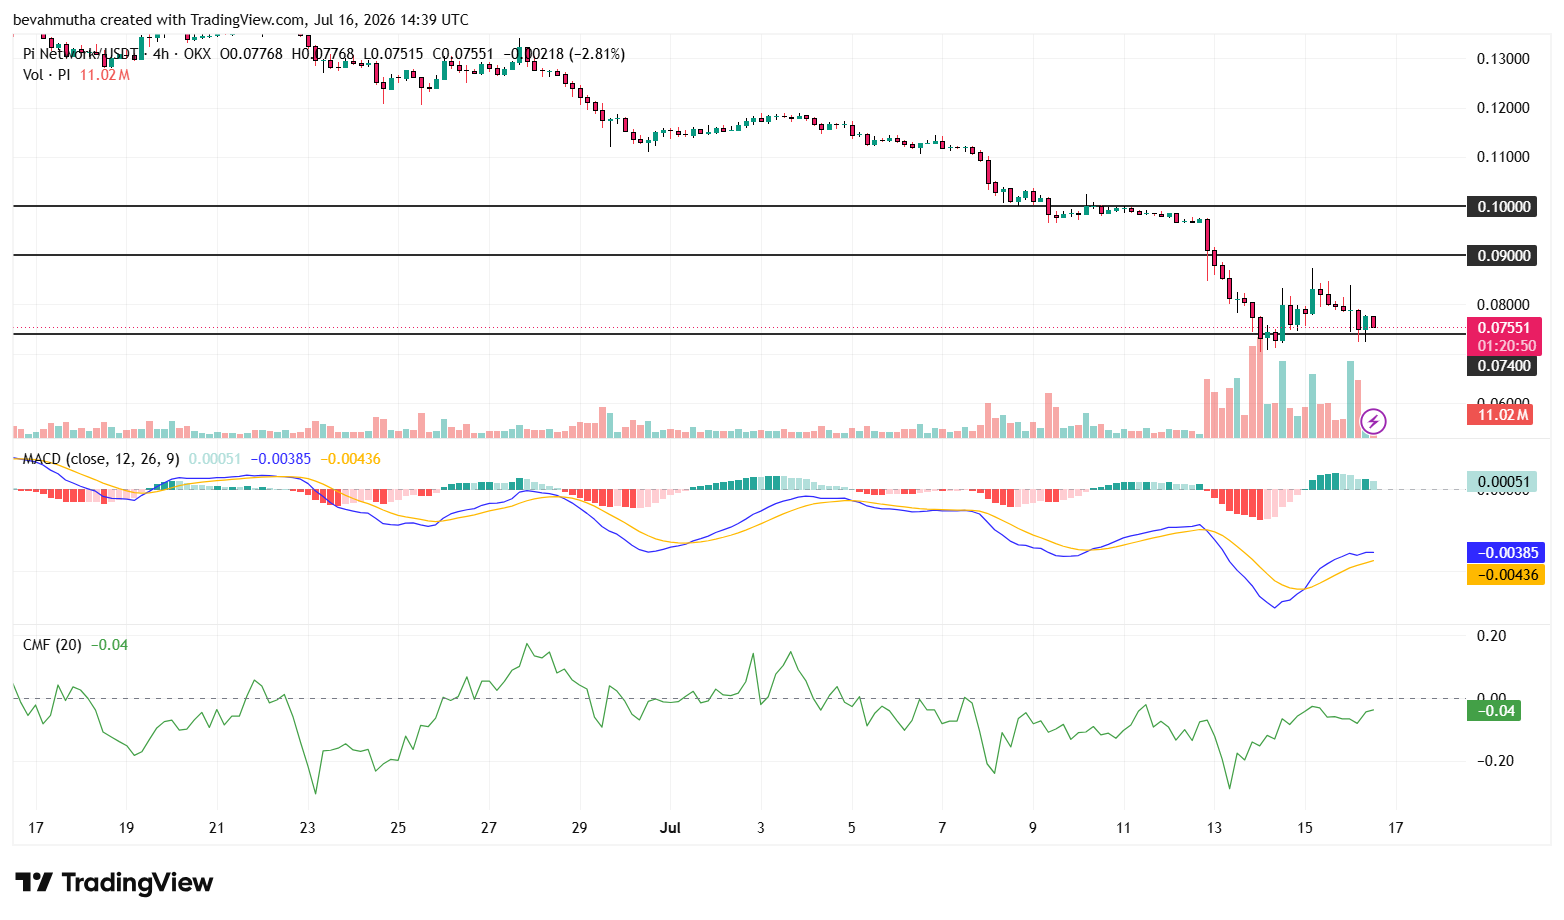Select the black 0.10000 price line label
The height and width of the screenshot is (920, 1564).
click(x=1504, y=206)
